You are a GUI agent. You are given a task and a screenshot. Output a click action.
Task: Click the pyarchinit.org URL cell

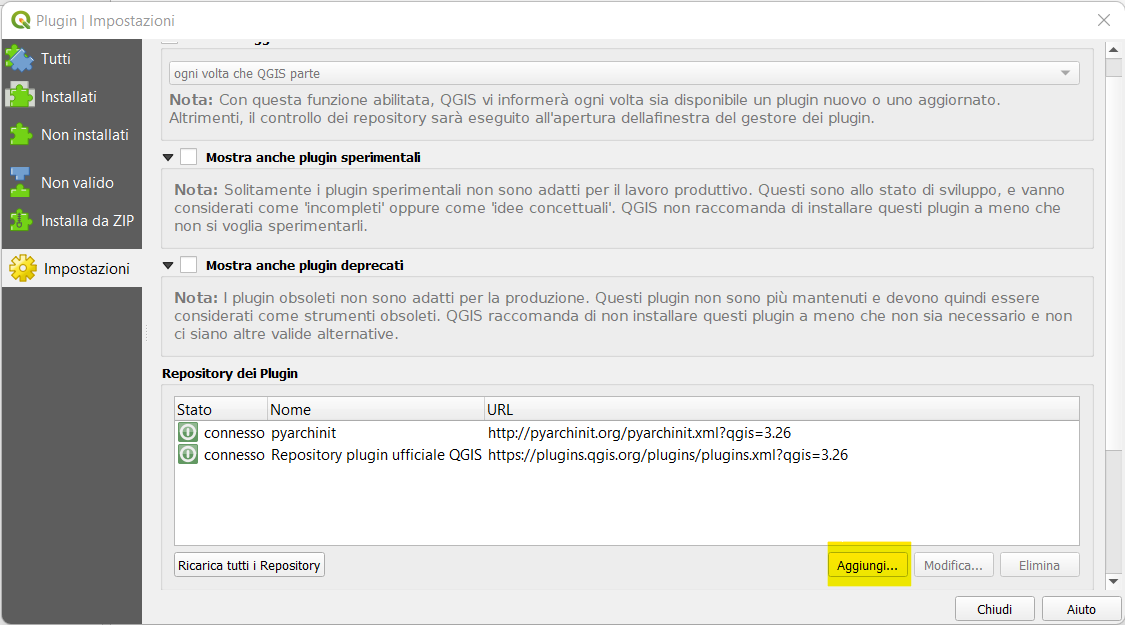point(639,433)
